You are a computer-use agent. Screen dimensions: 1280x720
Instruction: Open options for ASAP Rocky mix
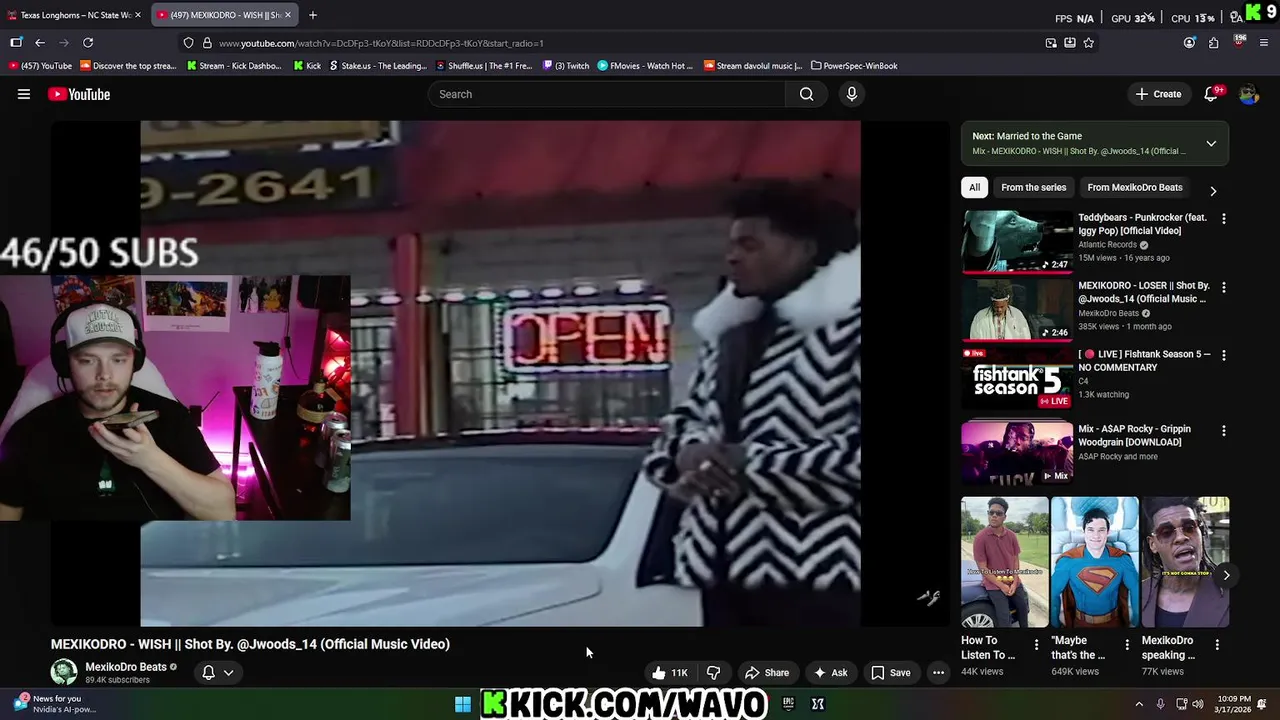pos(1223,430)
